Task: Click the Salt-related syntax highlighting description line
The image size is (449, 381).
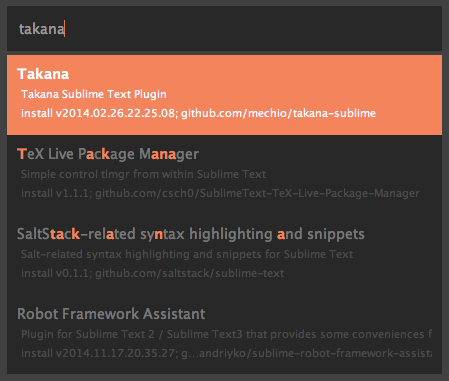Action: 187,254
